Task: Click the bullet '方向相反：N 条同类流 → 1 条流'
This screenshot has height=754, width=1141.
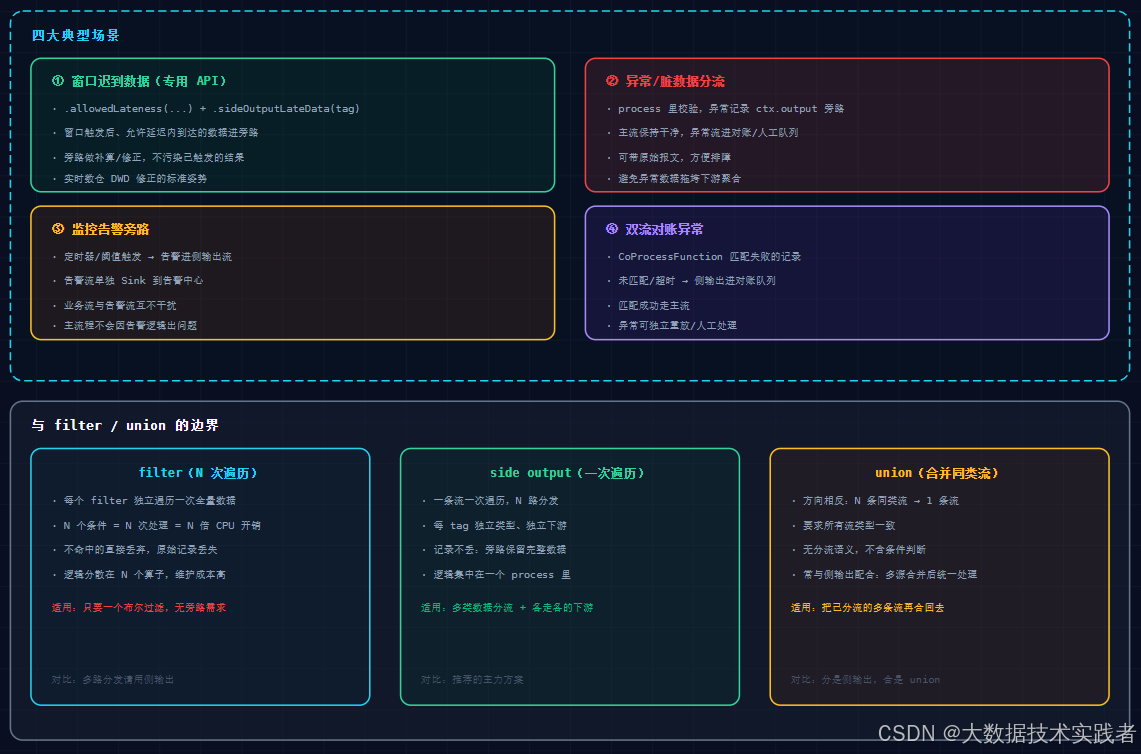Action: pos(880,500)
